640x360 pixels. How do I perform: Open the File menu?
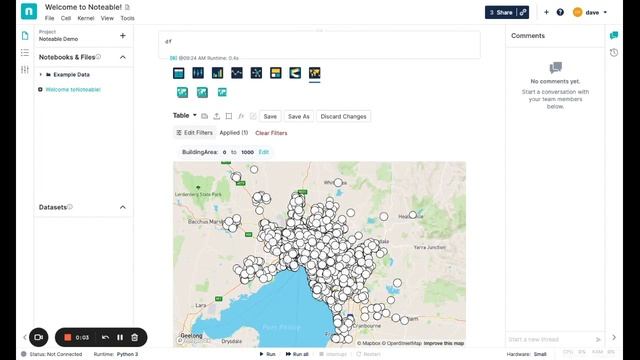49,18
